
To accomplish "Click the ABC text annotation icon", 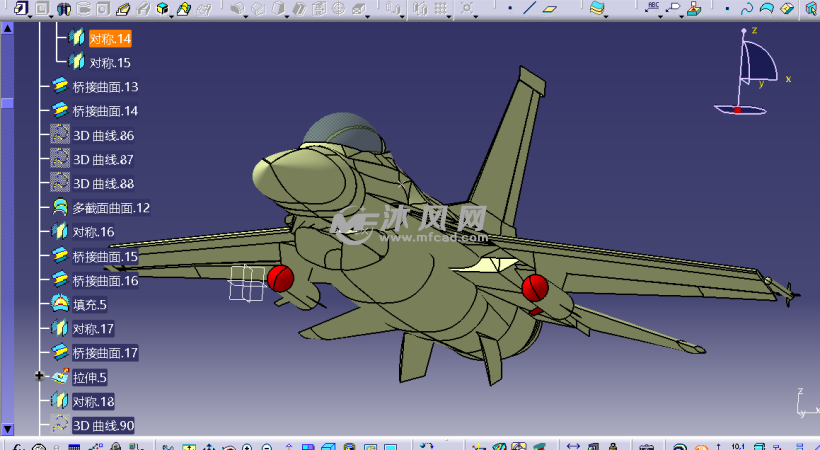I will 651,7.
